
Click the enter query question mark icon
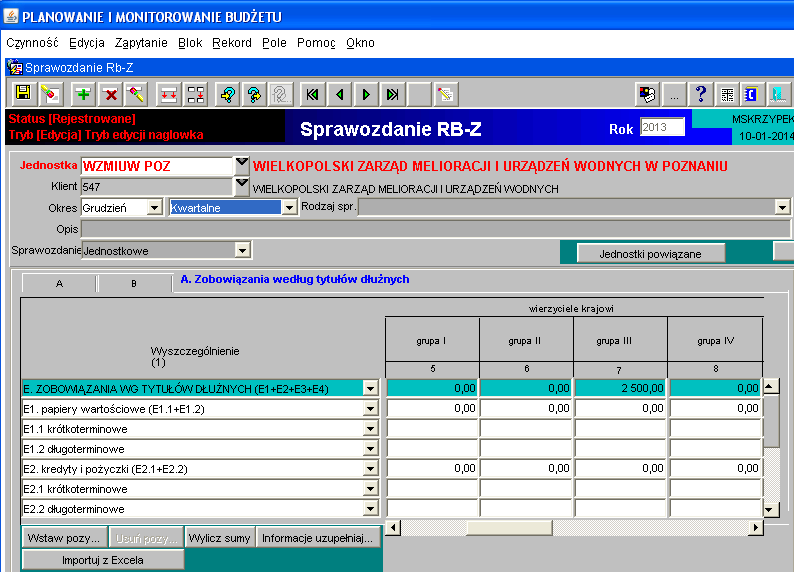[x=228, y=94]
